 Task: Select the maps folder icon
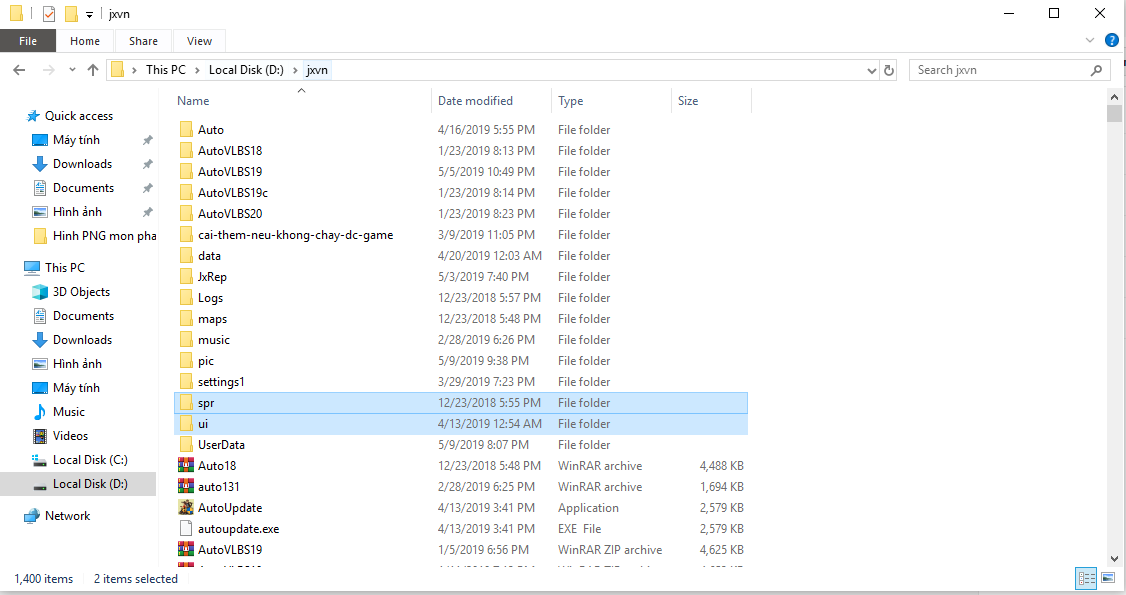tap(186, 319)
